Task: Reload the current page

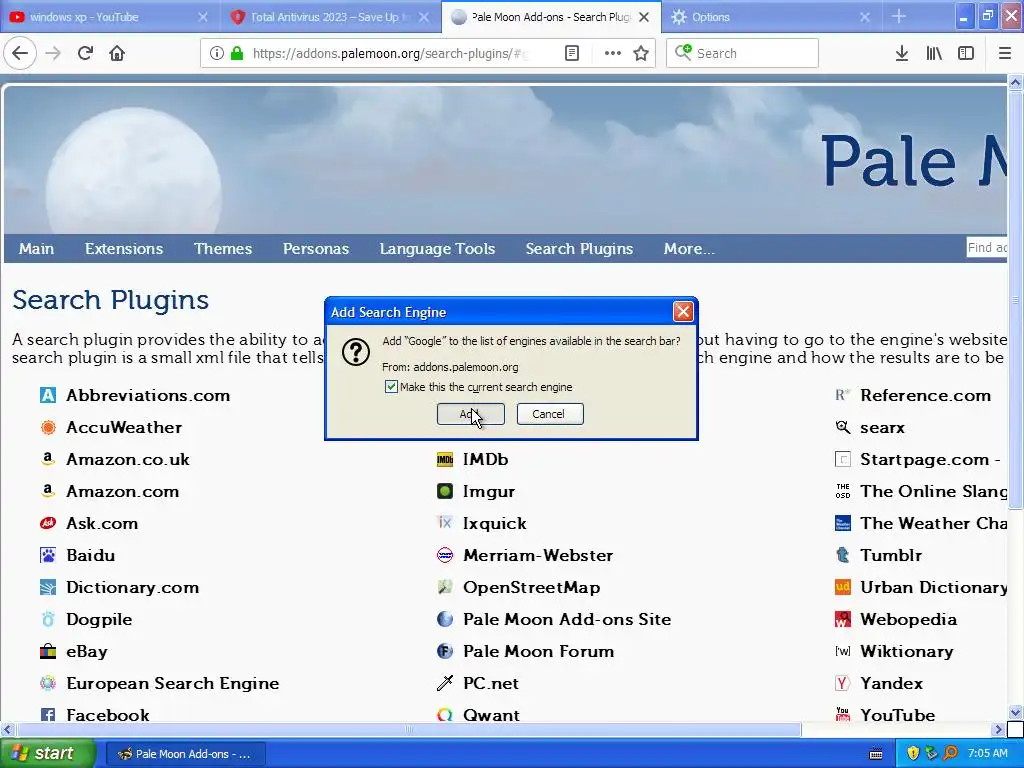Action: tap(85, 53)
